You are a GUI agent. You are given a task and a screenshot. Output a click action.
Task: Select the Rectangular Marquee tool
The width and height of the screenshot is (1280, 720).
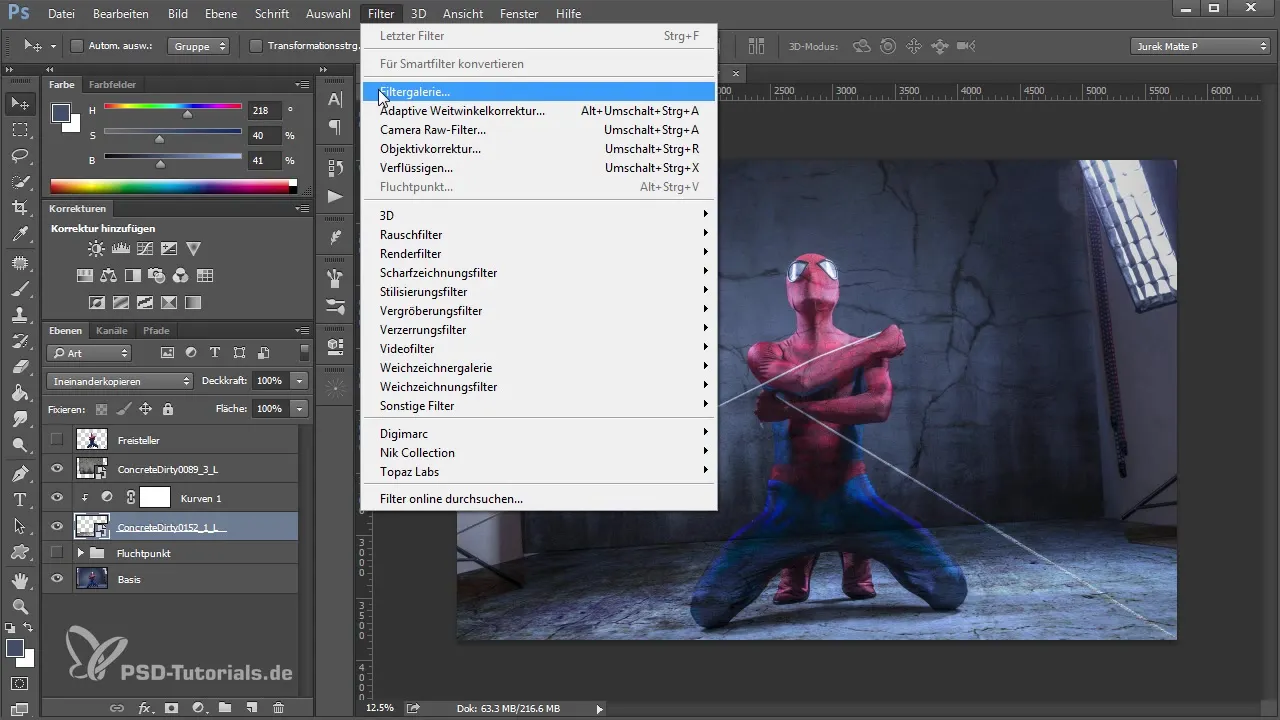coord(19,130)
